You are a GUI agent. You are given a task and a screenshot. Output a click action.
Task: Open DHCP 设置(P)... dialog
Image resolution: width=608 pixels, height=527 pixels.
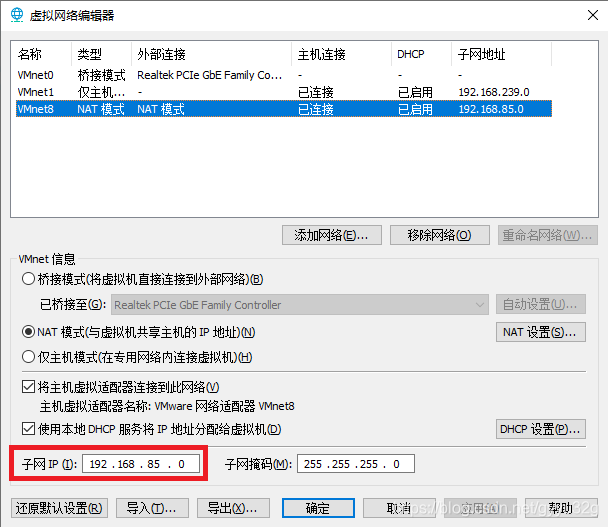pyautogui.click(x=541, y=429)
